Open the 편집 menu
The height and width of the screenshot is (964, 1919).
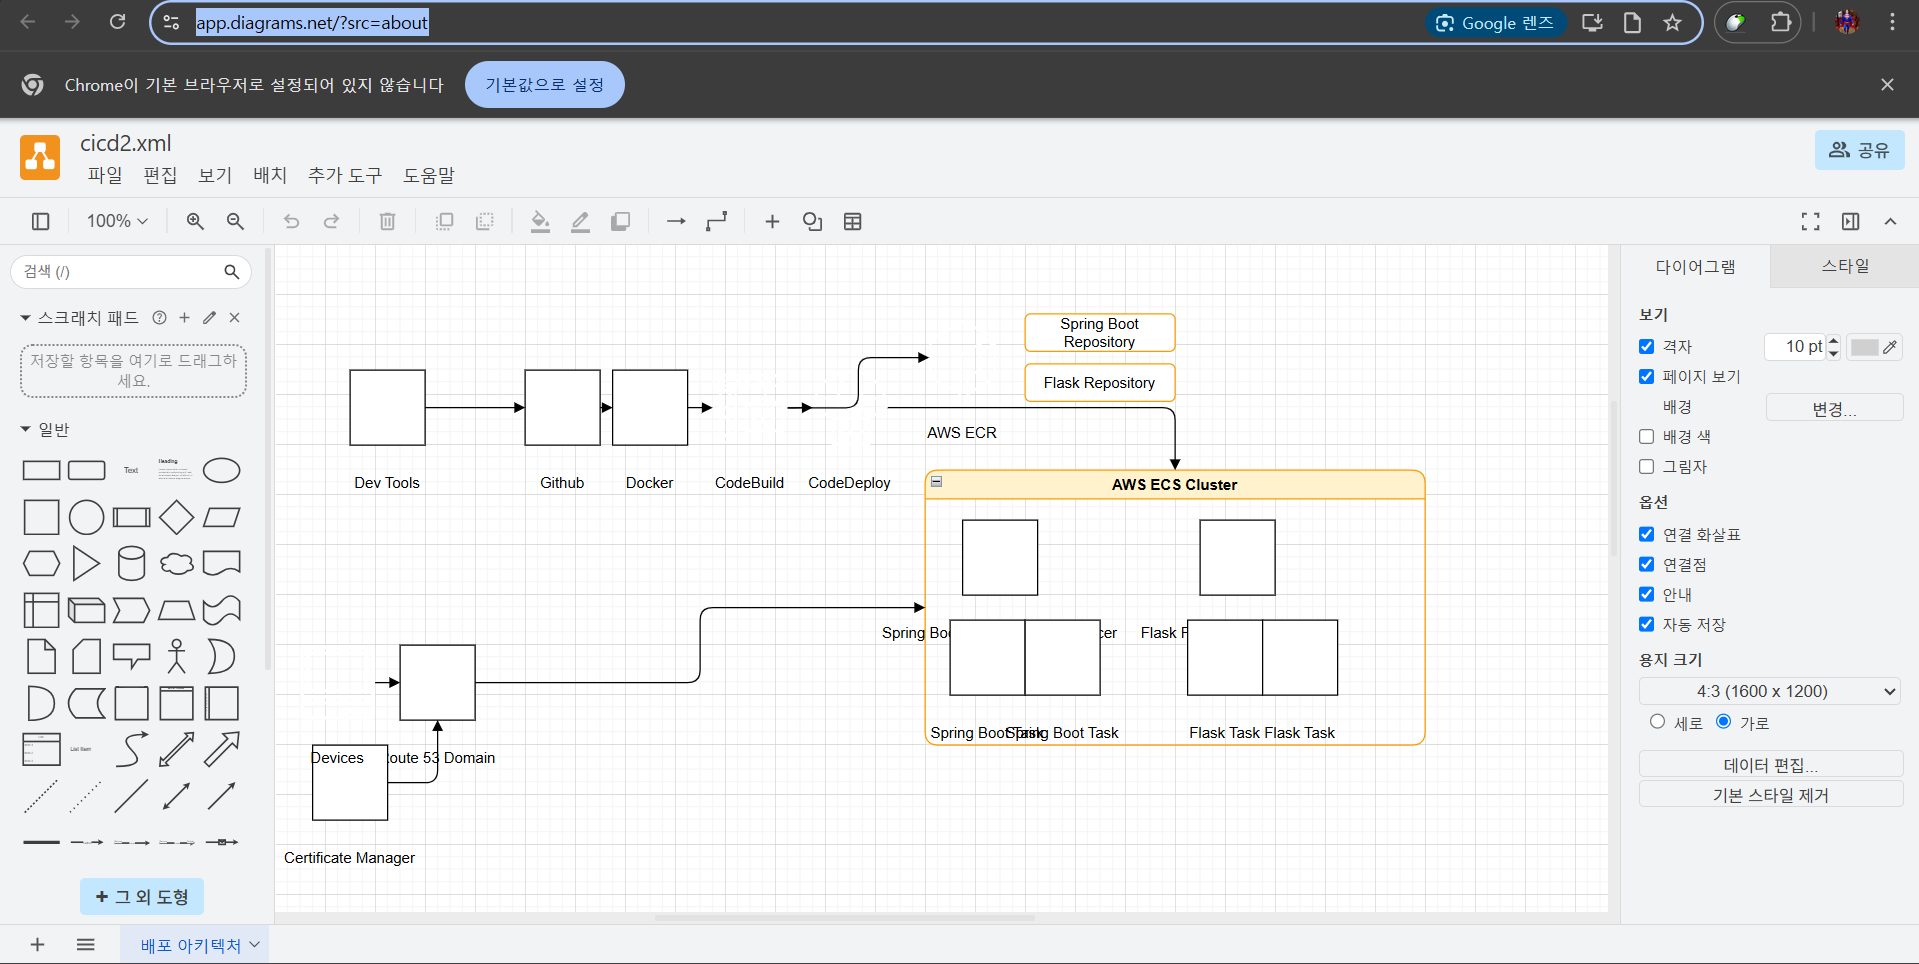[160, 175]
